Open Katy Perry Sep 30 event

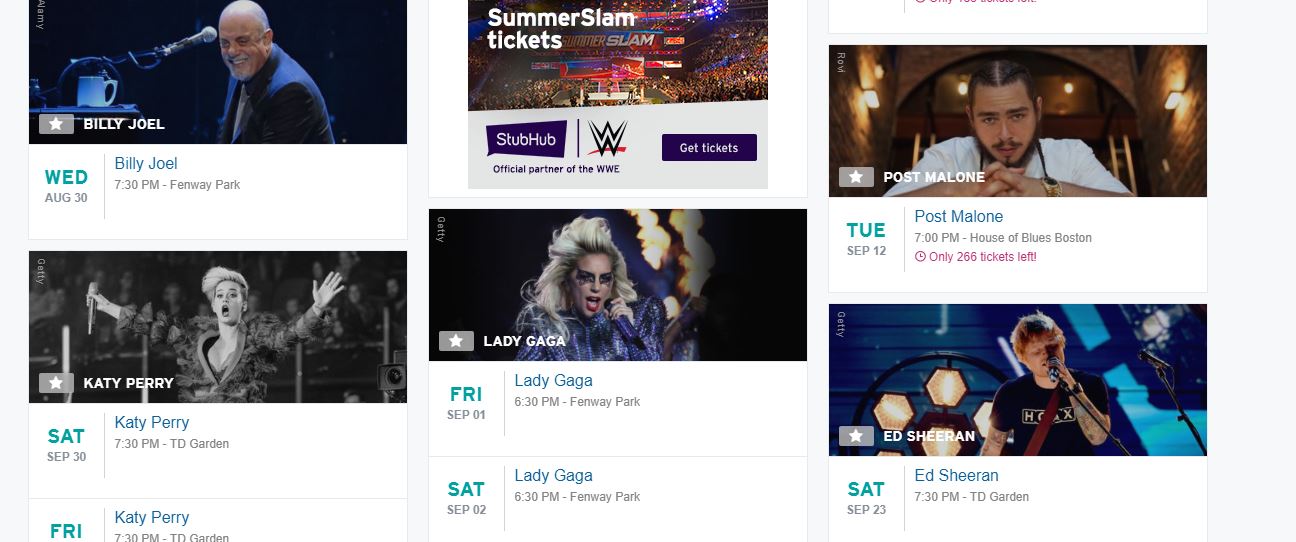click(x=152, y=423)
